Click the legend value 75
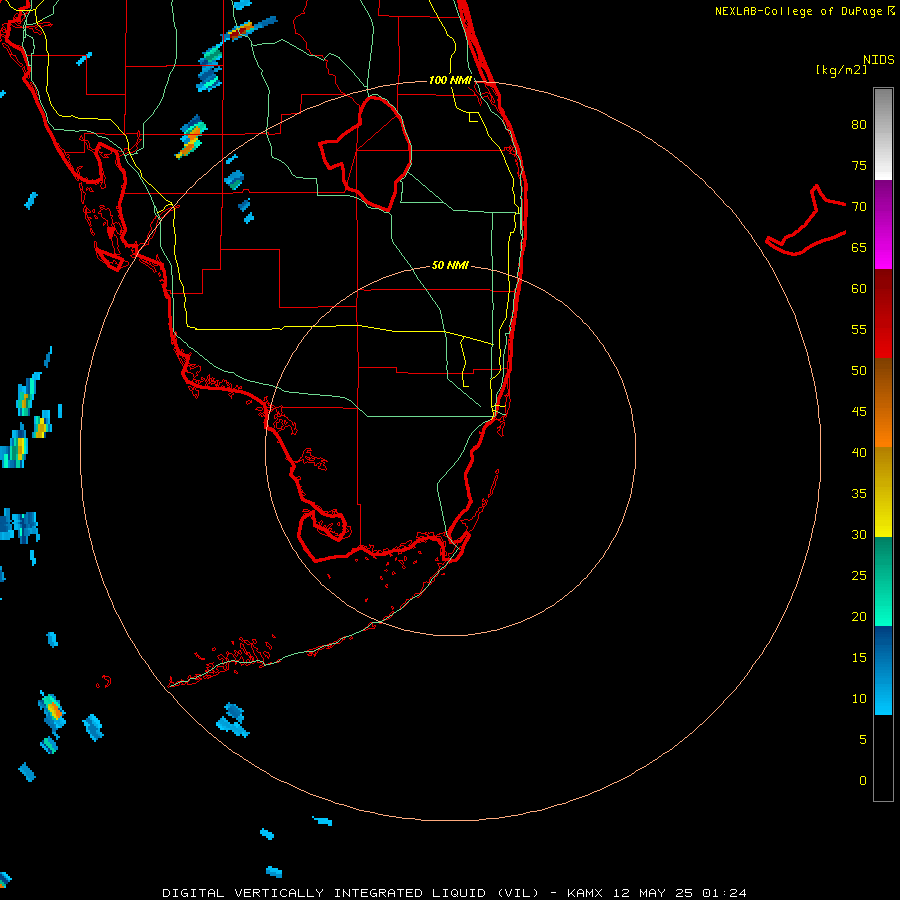 tap(859, 165)
